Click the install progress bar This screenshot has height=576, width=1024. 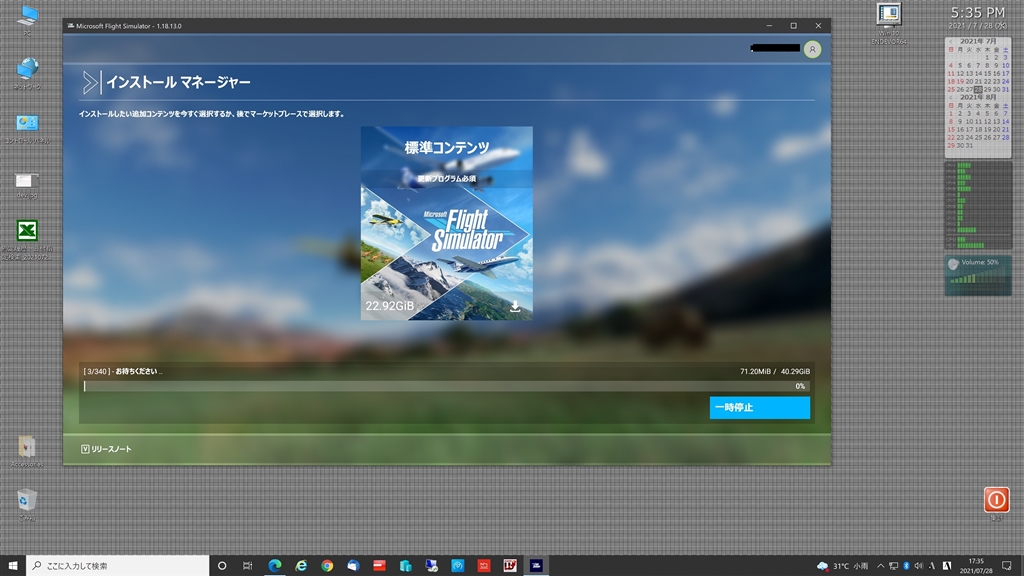coord(447,386)
